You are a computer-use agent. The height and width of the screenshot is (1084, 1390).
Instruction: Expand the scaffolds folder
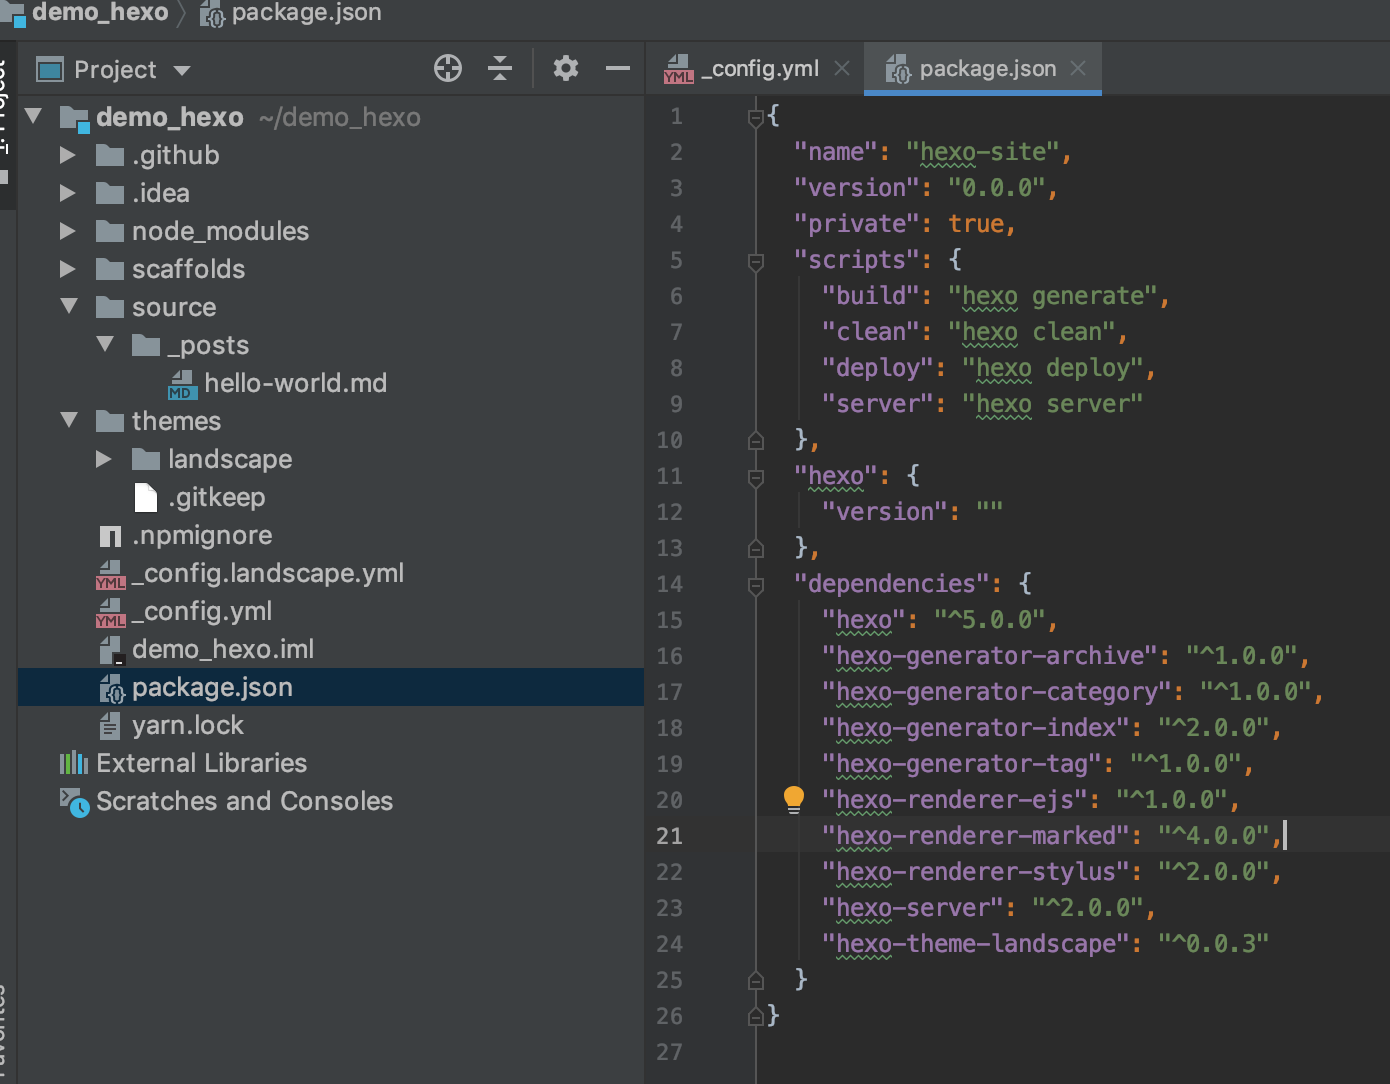click(68, 269)
